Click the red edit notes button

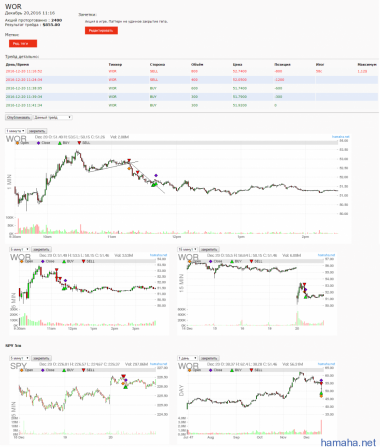[x=101, y=30]
